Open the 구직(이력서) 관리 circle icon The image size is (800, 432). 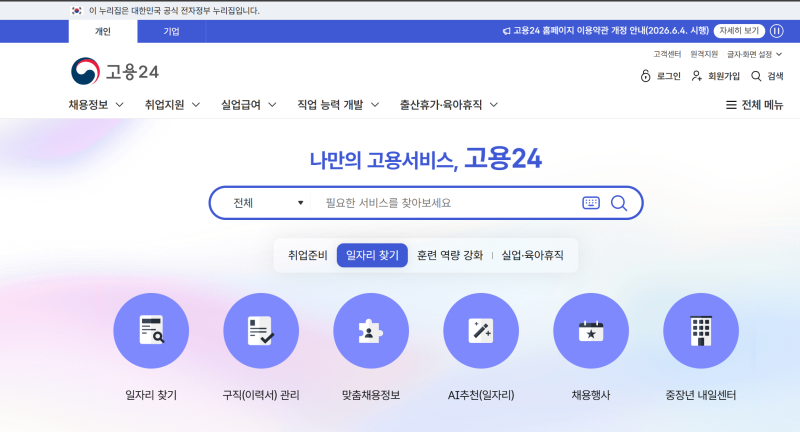pyautogui.click(x=261, y=331)
